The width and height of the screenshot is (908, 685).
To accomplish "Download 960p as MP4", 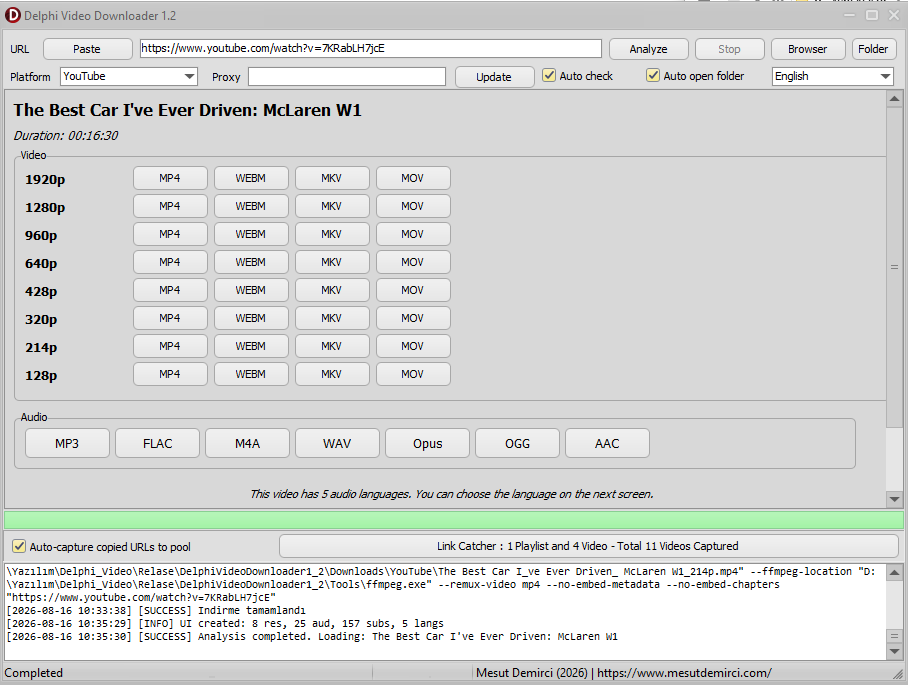I will [170, 234].
